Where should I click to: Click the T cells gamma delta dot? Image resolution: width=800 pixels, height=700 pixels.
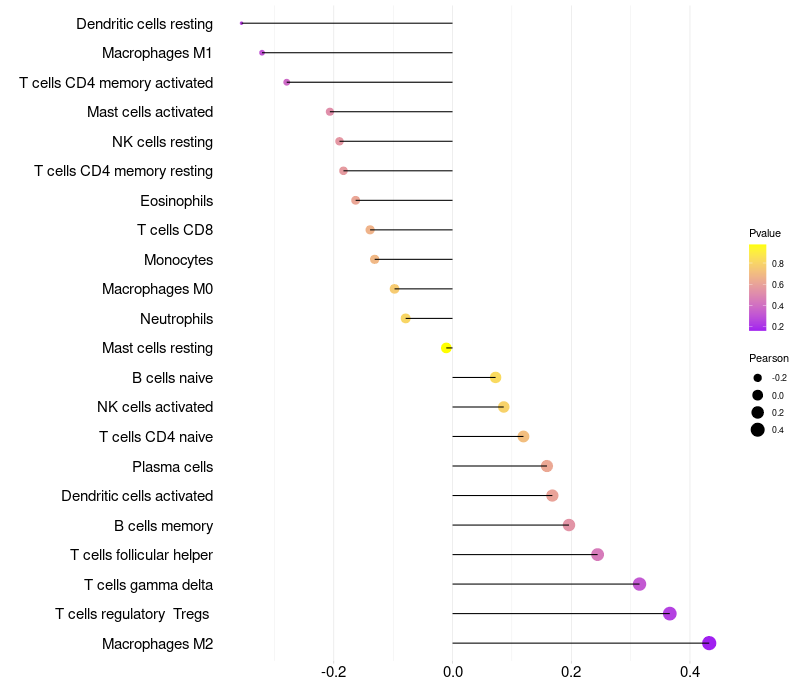click(x=640, y=584)
